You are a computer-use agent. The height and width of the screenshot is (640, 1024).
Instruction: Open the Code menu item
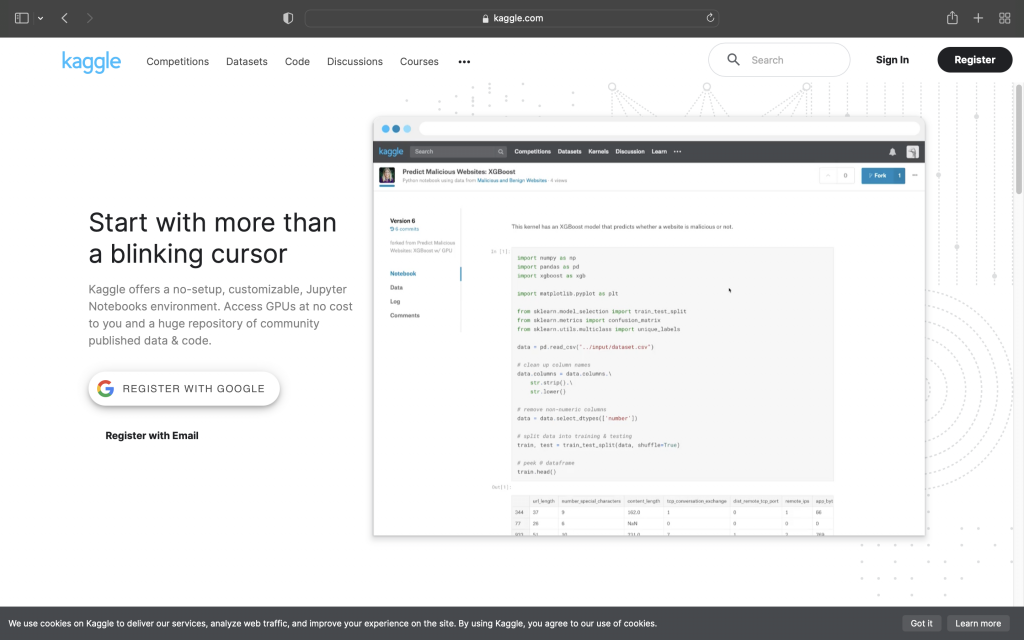pyautogui.click(x=297, y=61)
